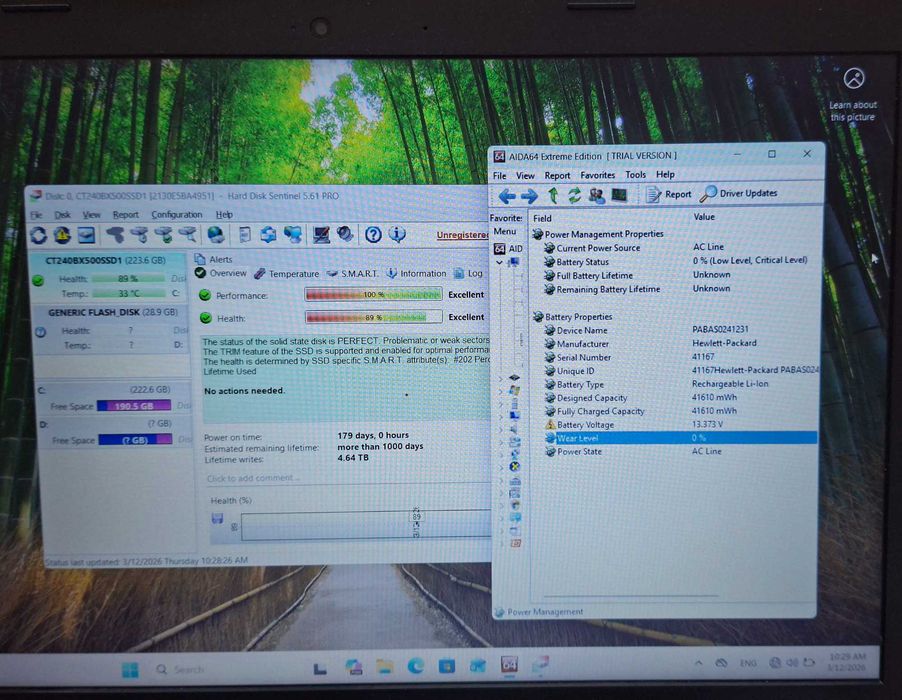Show hidden icons chevron in system tray
The width and height of the screenshot is (902, 700).
coord(698,663)
